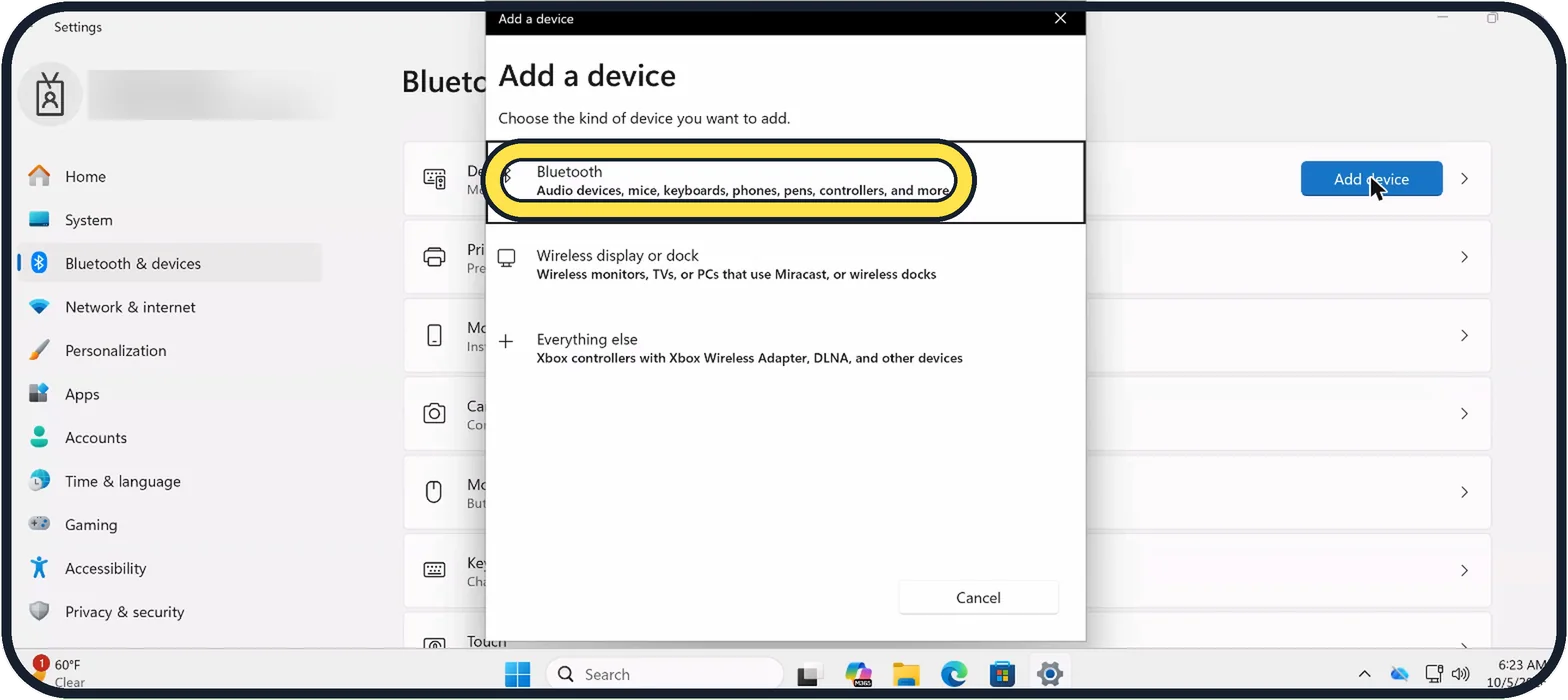The width and height of the screenshot is (1568, 700).
Task: Open File Explorer from taskbar
Action: [906, 674]
